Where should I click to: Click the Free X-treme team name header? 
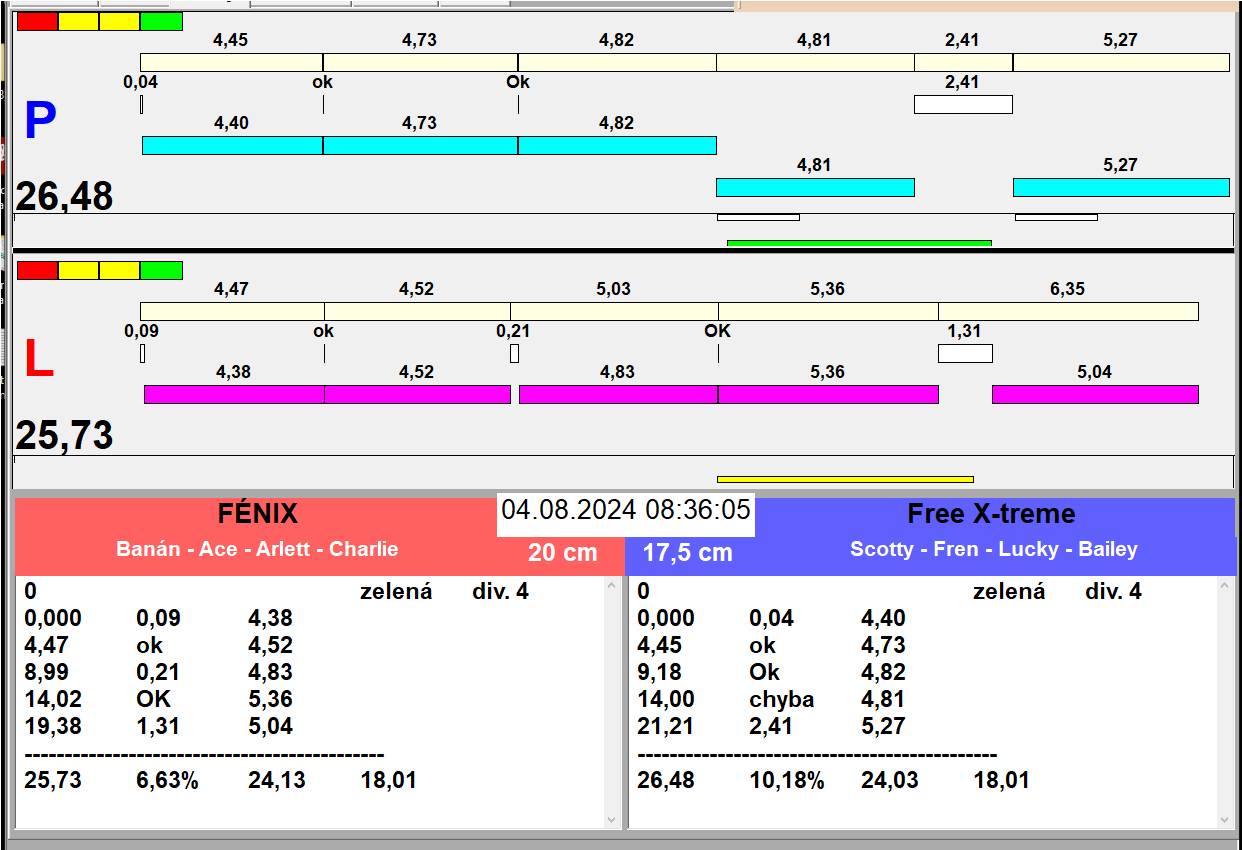coord(991,514)
